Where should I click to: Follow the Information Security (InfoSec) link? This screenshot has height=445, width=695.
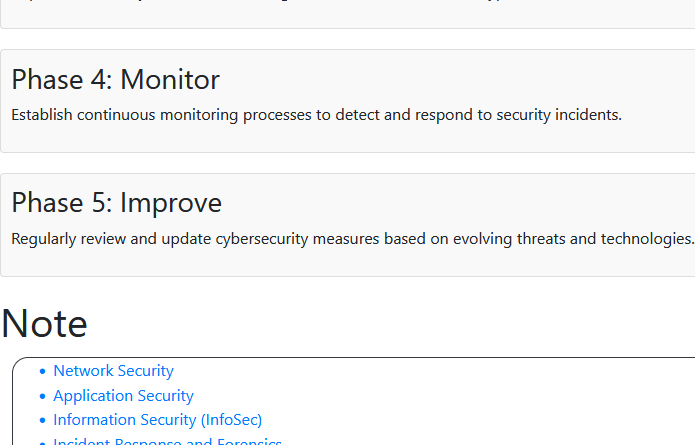(157, 420)
